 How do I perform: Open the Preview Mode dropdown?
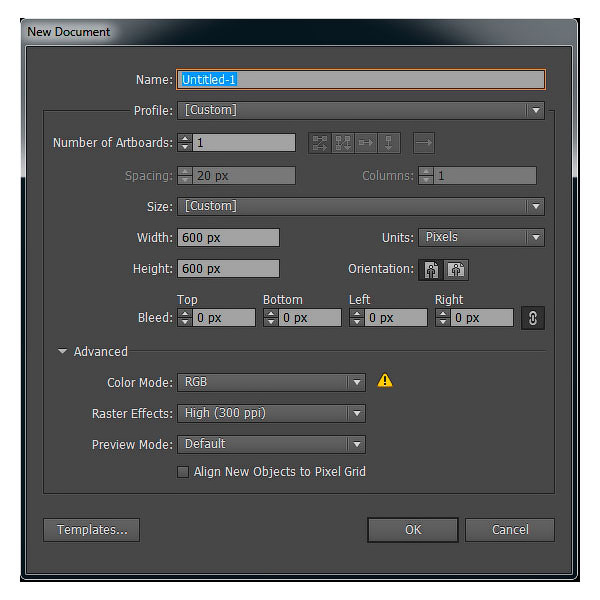271,444
